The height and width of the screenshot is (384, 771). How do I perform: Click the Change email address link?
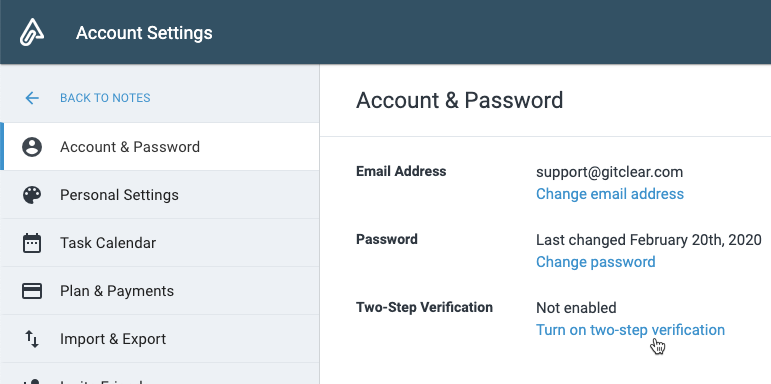610,194
